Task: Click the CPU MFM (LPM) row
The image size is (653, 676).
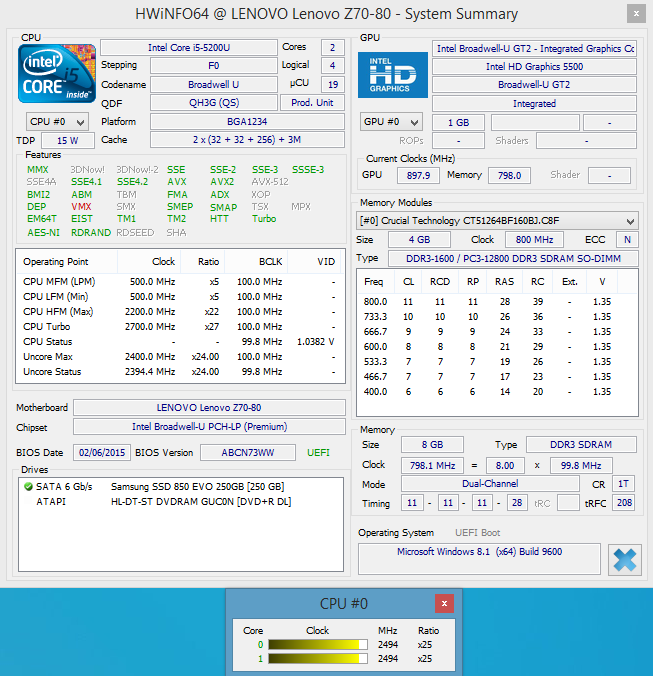Action: click(x=180, y=282)
